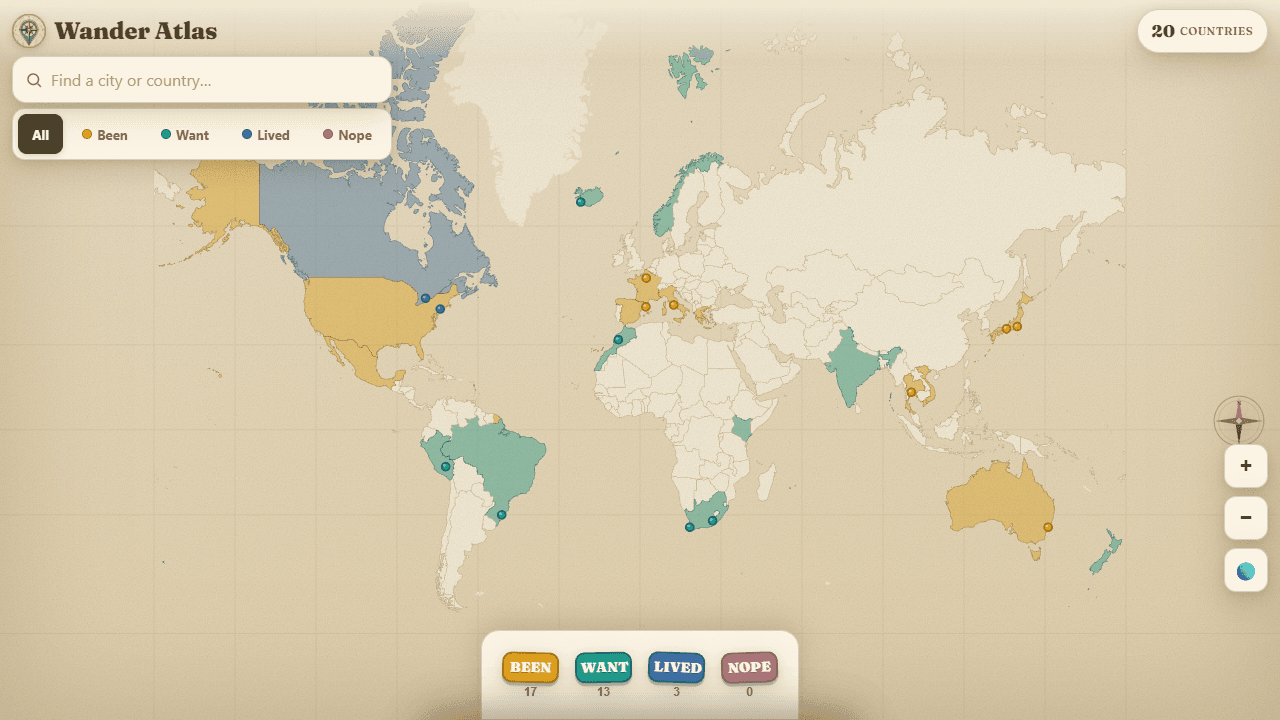Click the eastern orange pin in Japan

1017,326
